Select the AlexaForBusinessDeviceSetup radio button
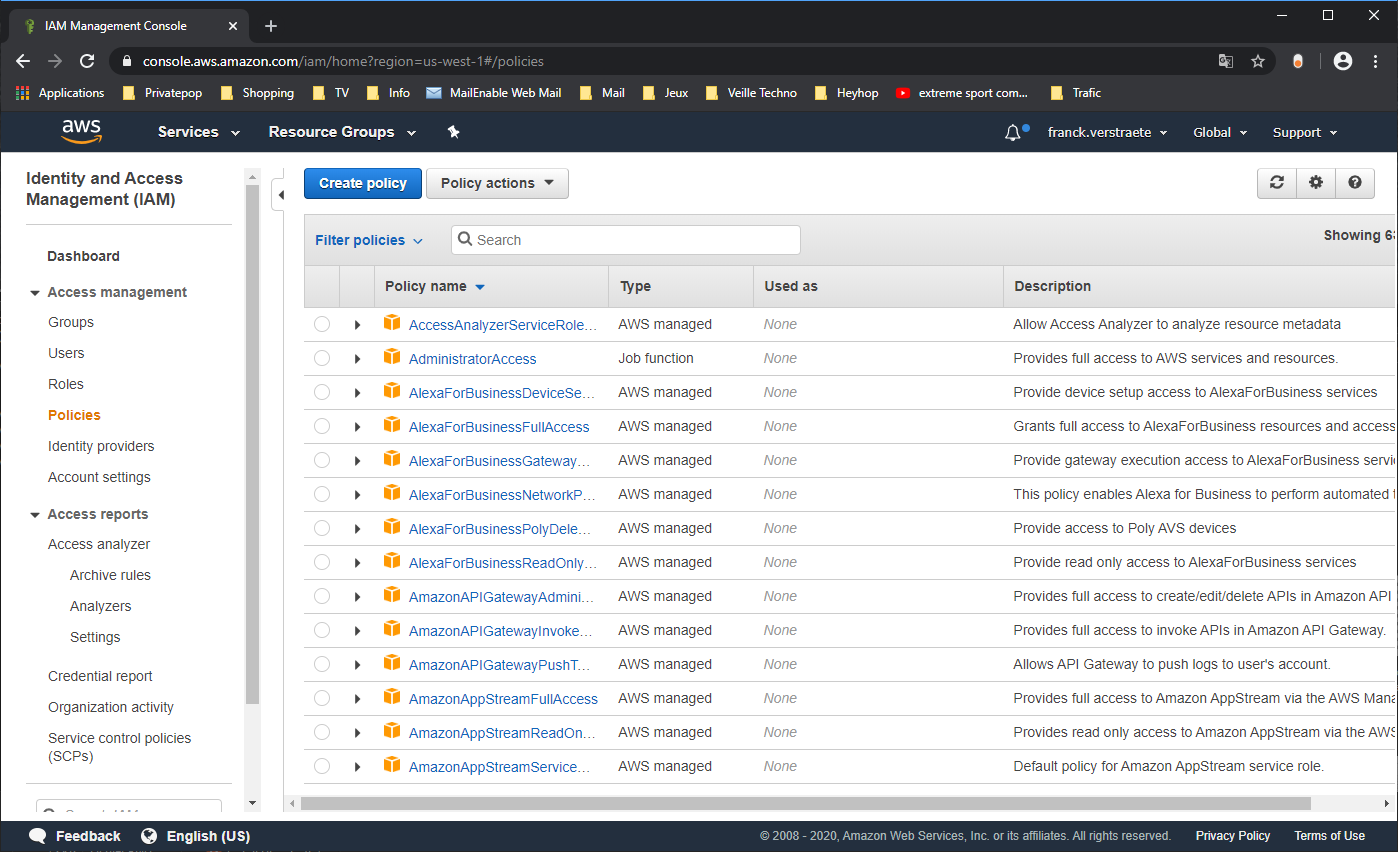This screenshot has width=1398, height=852. pos(322,392)
